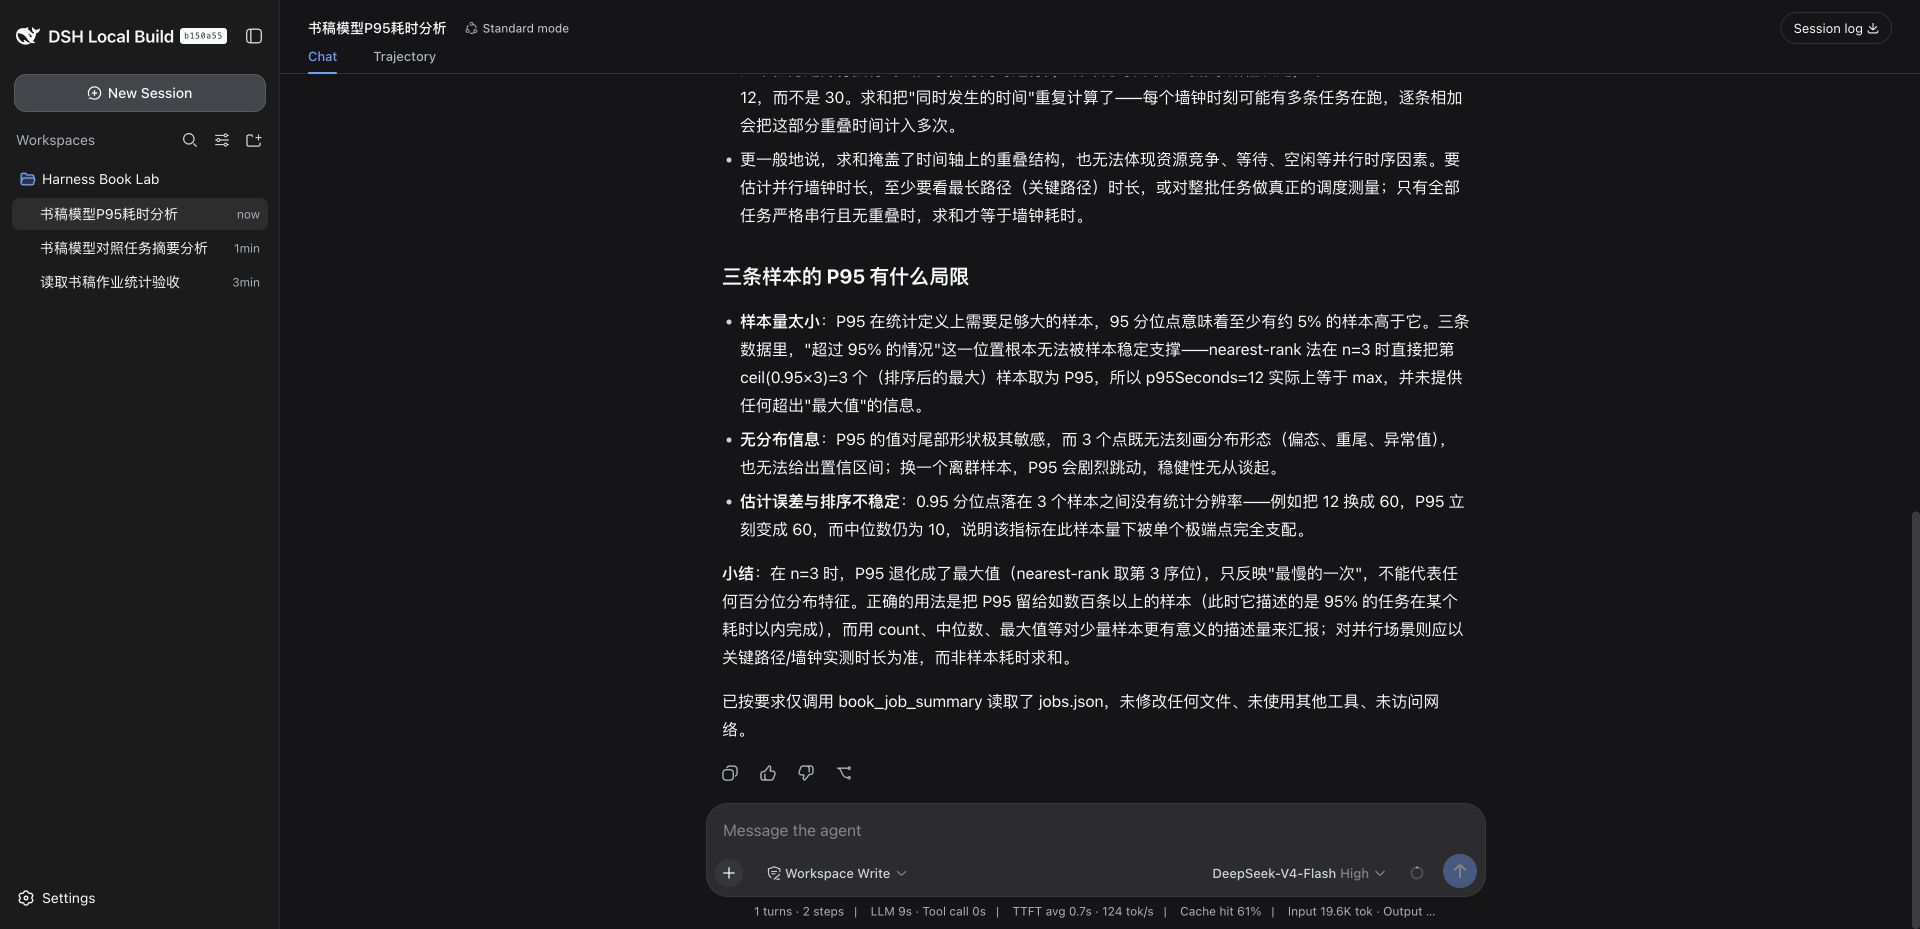Click the TTFT avg 0.7s status entry
The height and width of the screenshot is (929, 1920).
coord(1082,912)
